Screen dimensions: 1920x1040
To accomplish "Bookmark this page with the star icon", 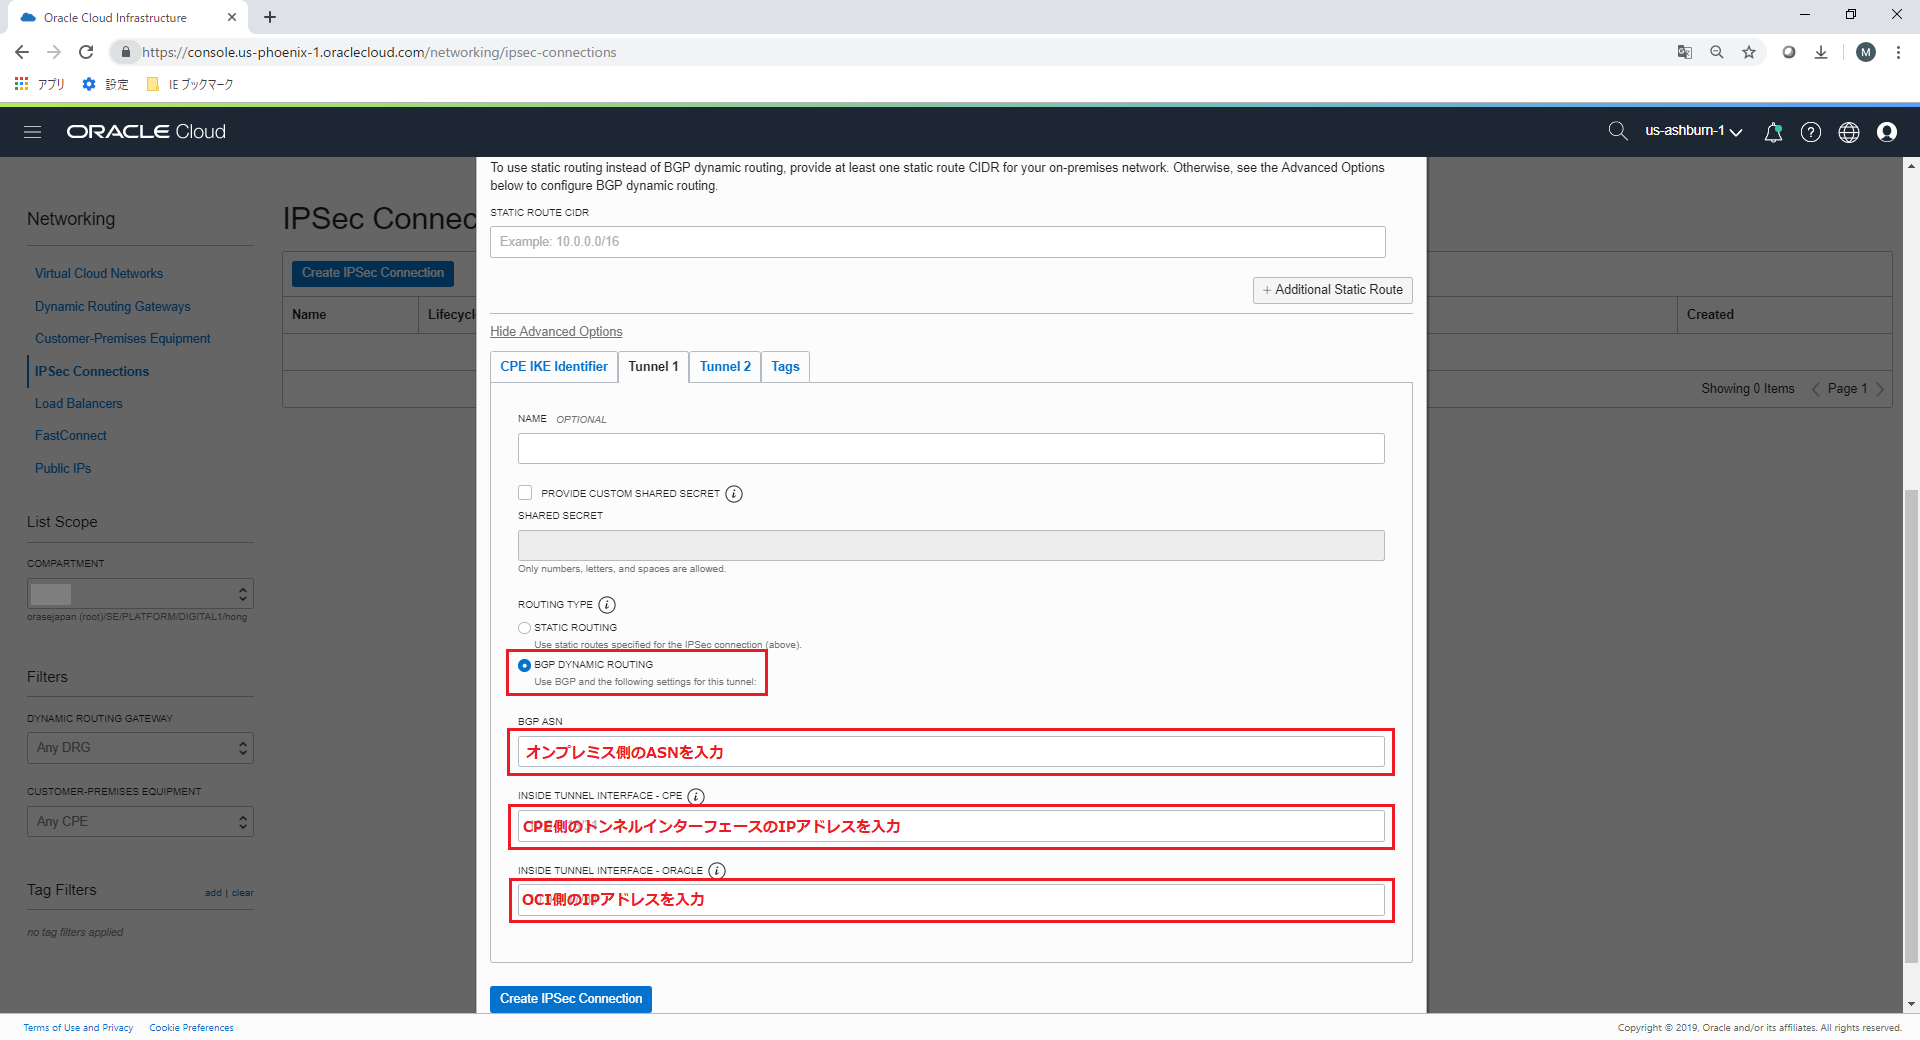I will (x=1749, y=52).
